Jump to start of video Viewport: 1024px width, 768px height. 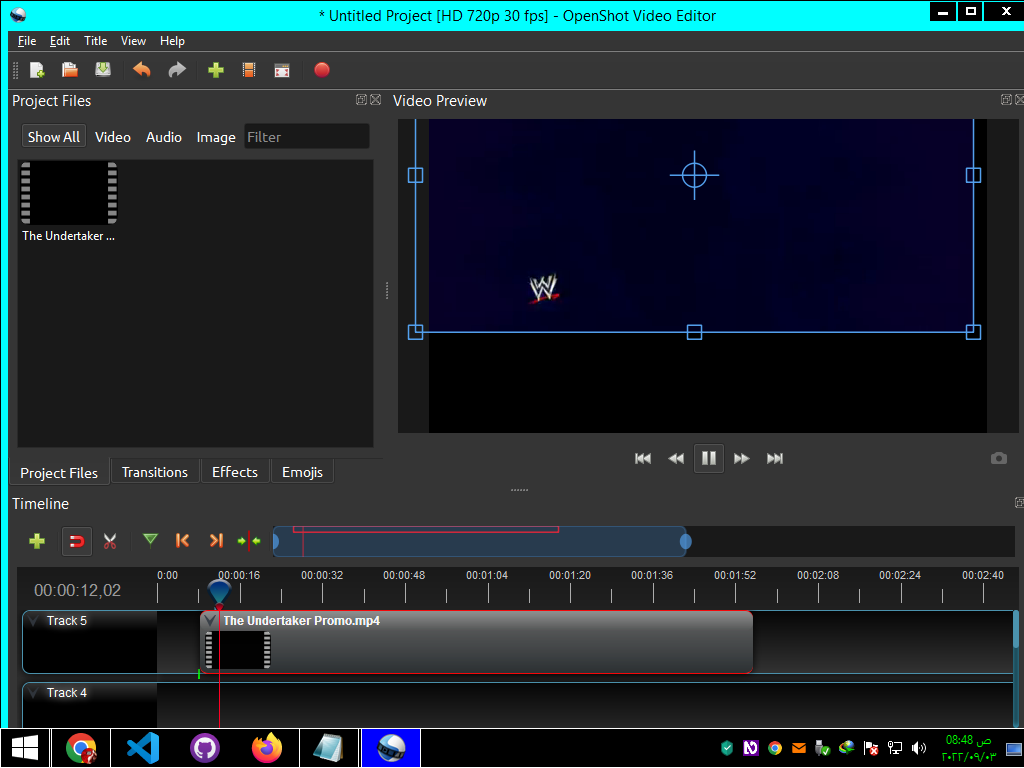(x=643, y=458)
